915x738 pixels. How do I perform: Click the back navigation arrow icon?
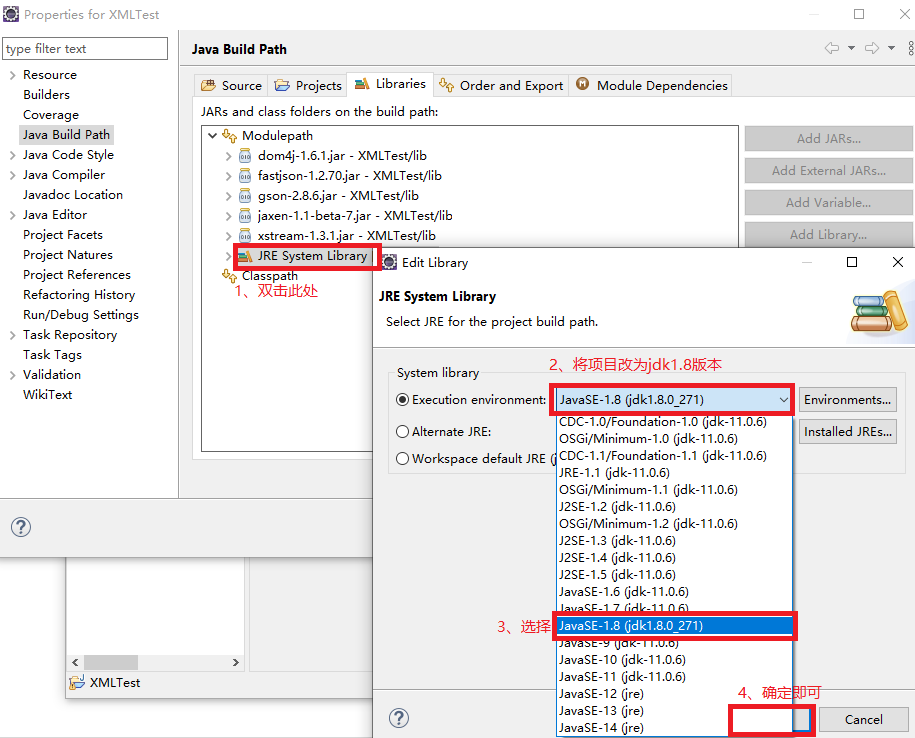[x=832, y=48]
